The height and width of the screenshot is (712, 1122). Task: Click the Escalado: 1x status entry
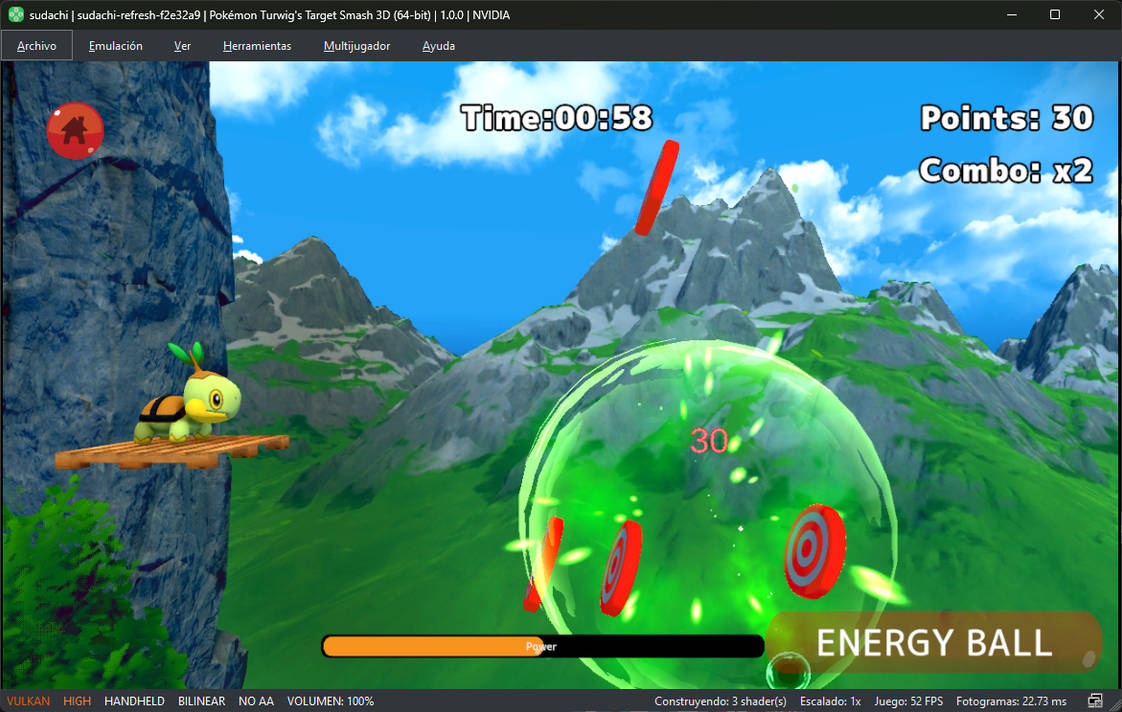tap(830, 701)
